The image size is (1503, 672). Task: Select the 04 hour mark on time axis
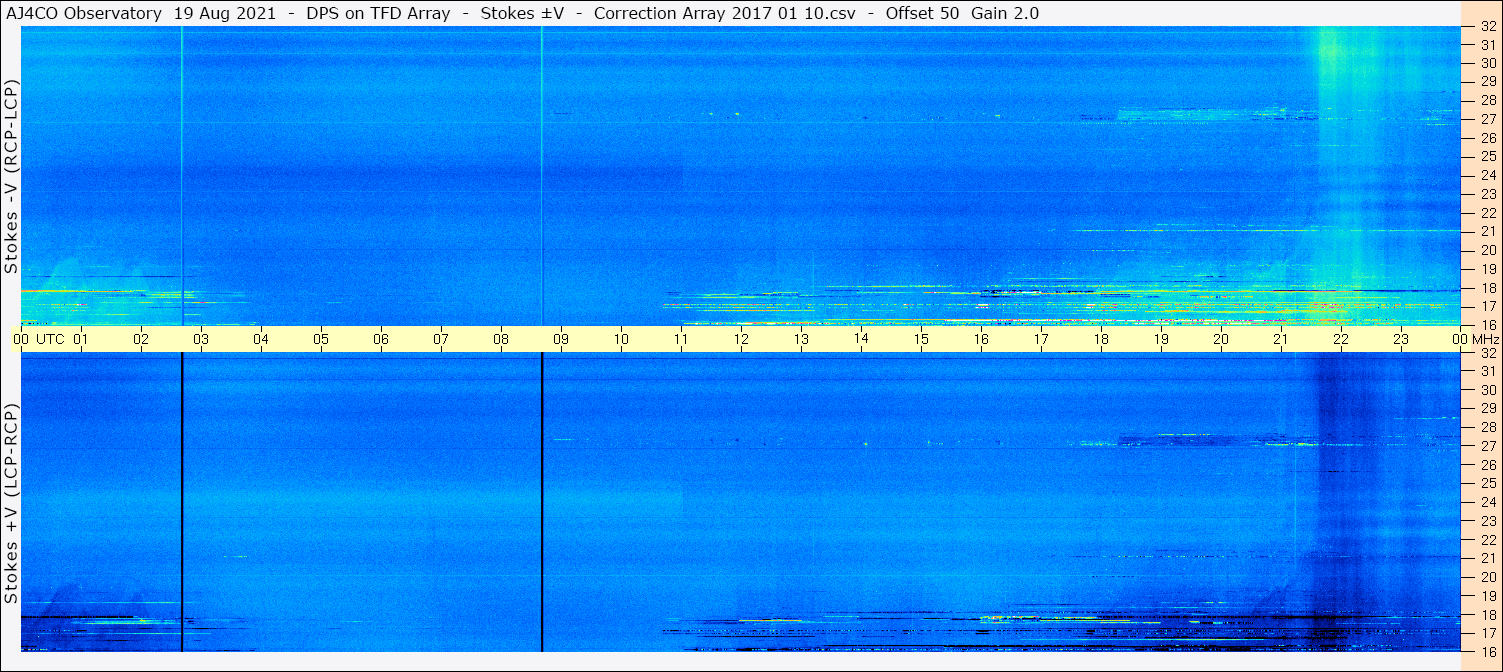point(261,339)
